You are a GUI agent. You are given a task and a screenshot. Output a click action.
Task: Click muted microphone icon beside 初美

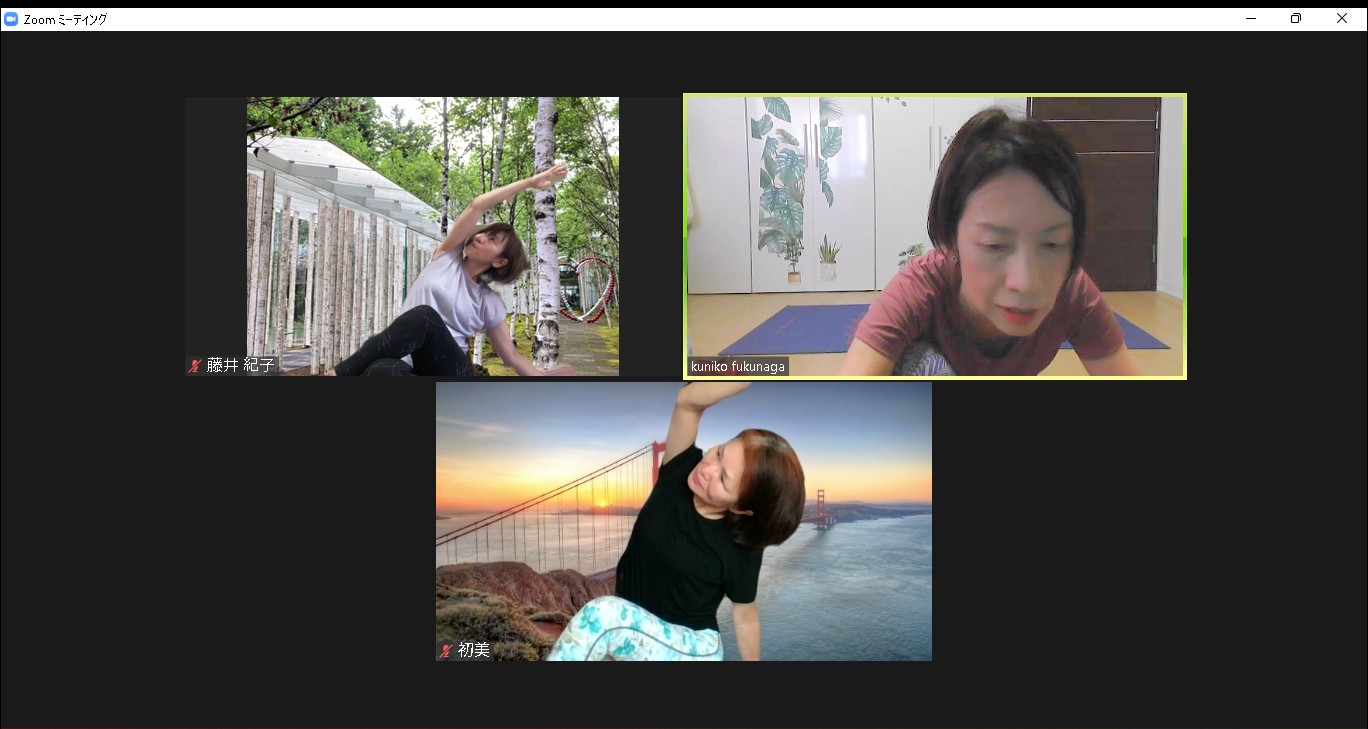pos(446,651)
